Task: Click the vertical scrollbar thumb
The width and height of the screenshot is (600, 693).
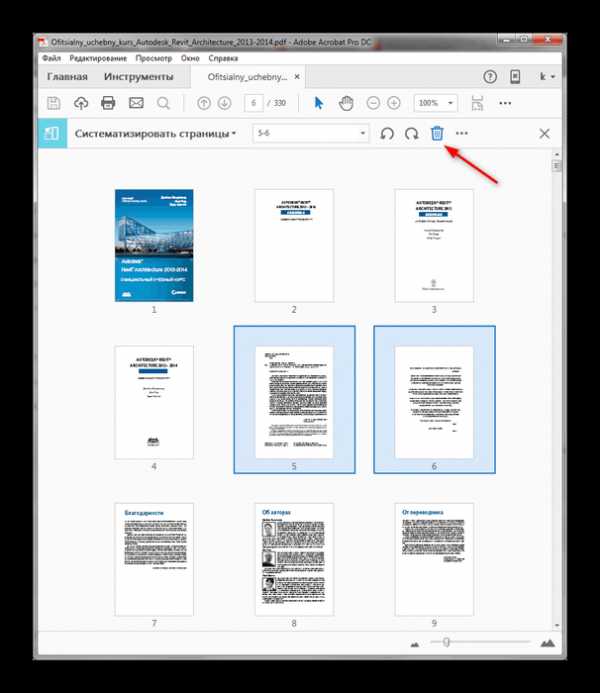Action: (x=557, y=166)
